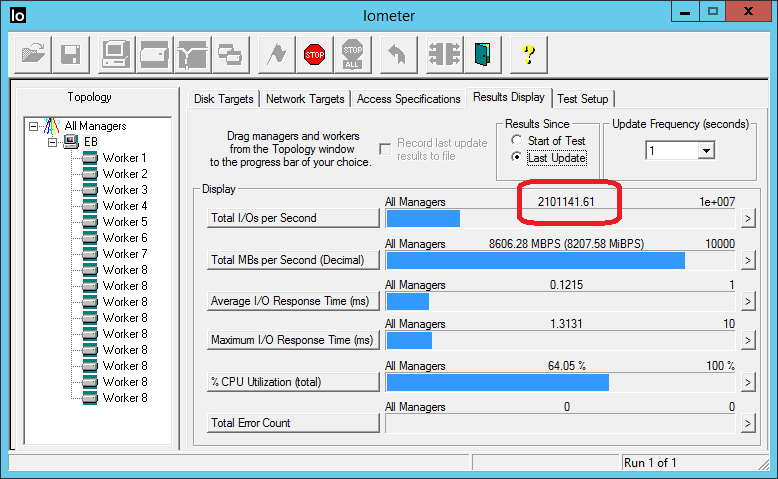Click the Save test configuration disk icon
Screen dimensions: 778x479
[71, 54]
